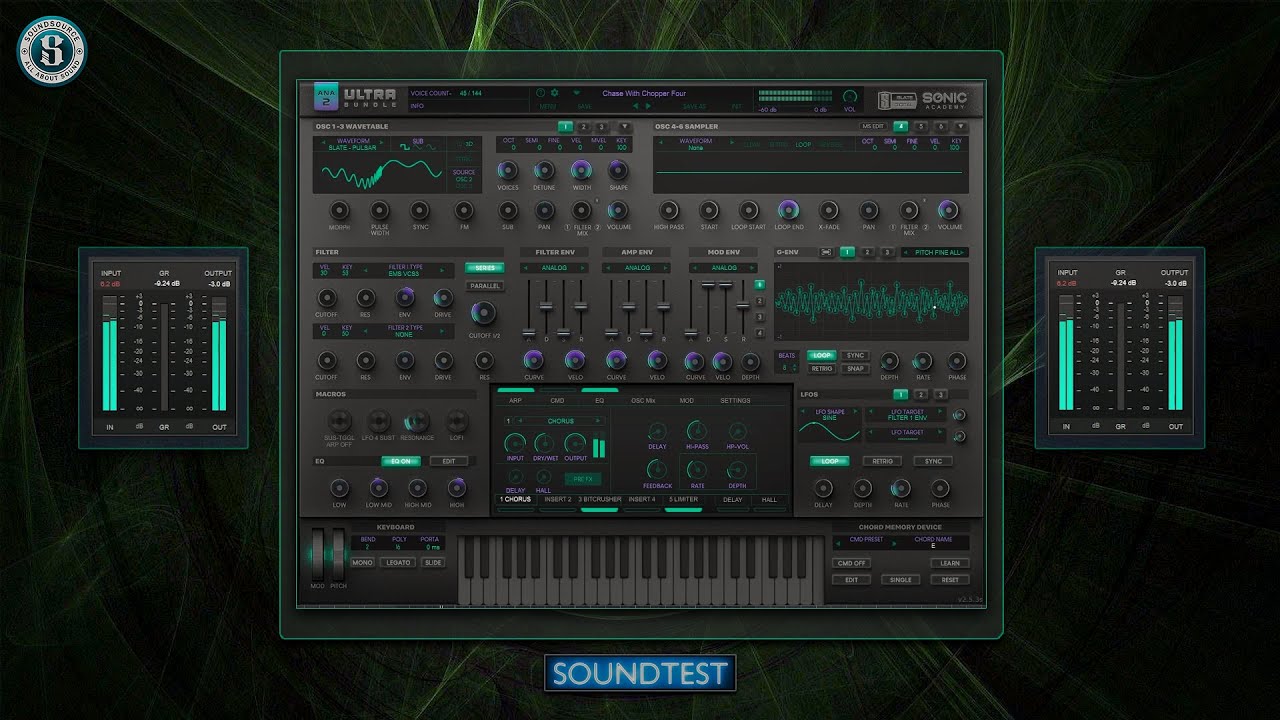Click the OSC 1-3 MORPH knob
Viewport: 1280px width, 720px height.
tap(338, 210)
